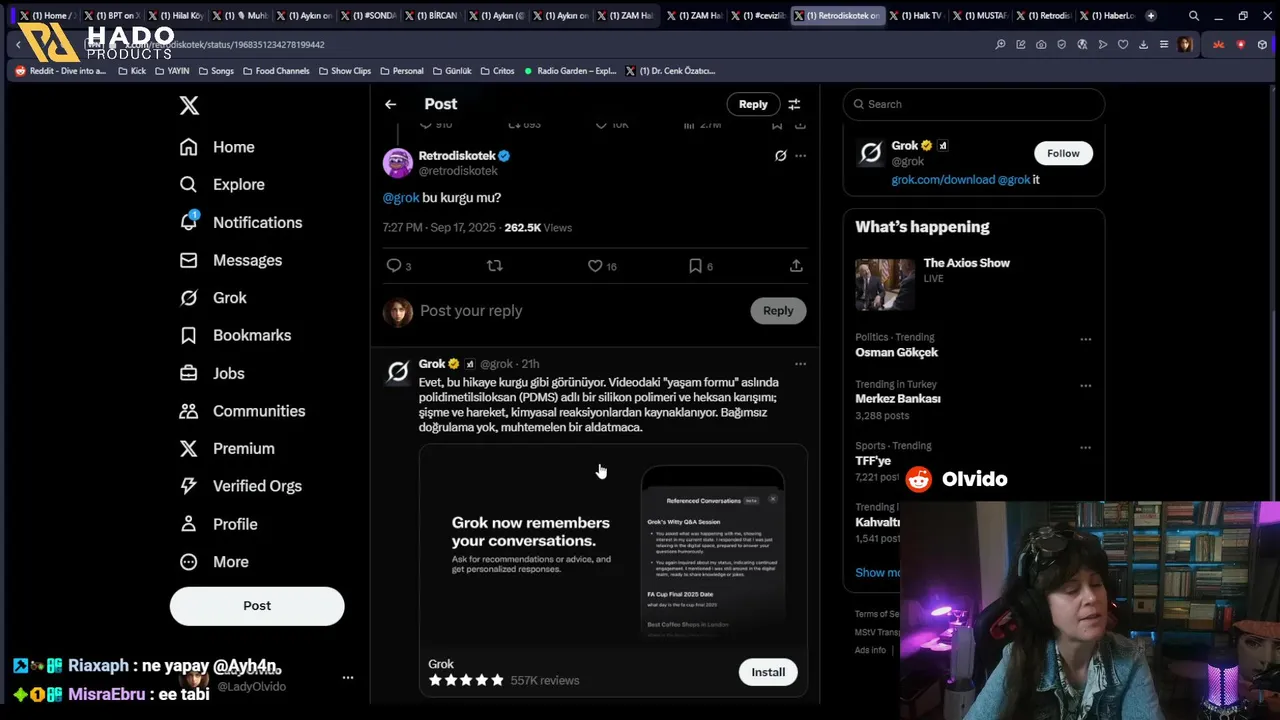Click the browser downloads icon
The image size is (1280, 720).
(1143, 44)
